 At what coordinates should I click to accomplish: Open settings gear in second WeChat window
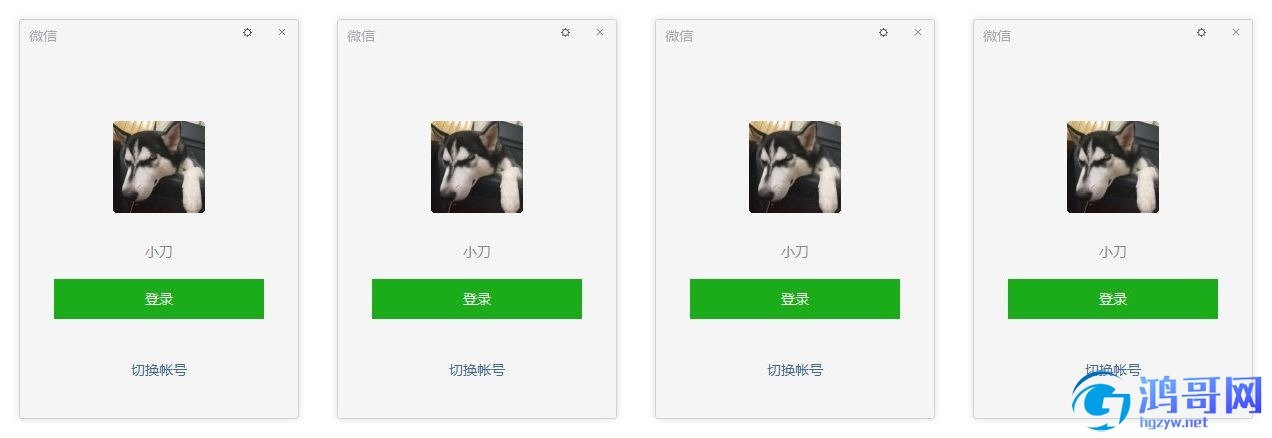[565, 33]
